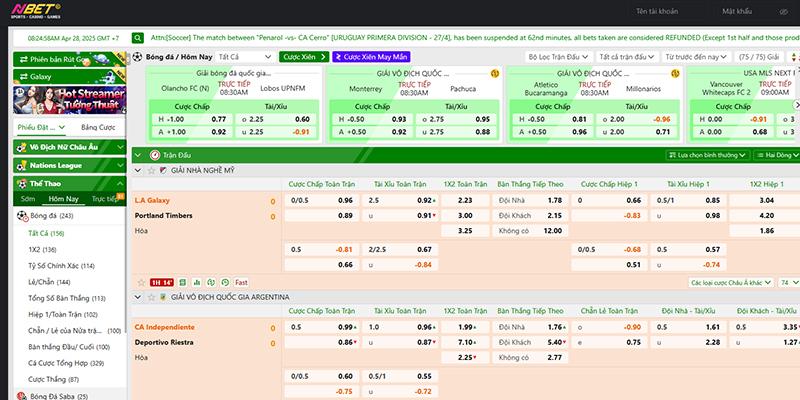
Task: Click Cược Xiên button
Action: [x=304, y=57]
